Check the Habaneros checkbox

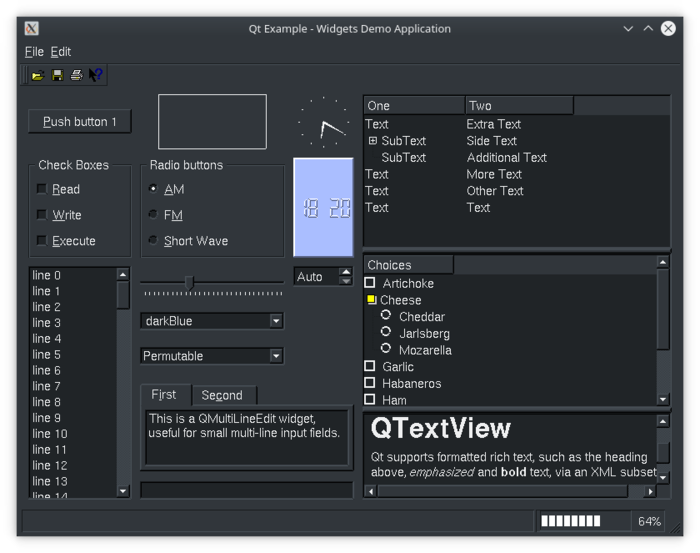click(370, 383)
